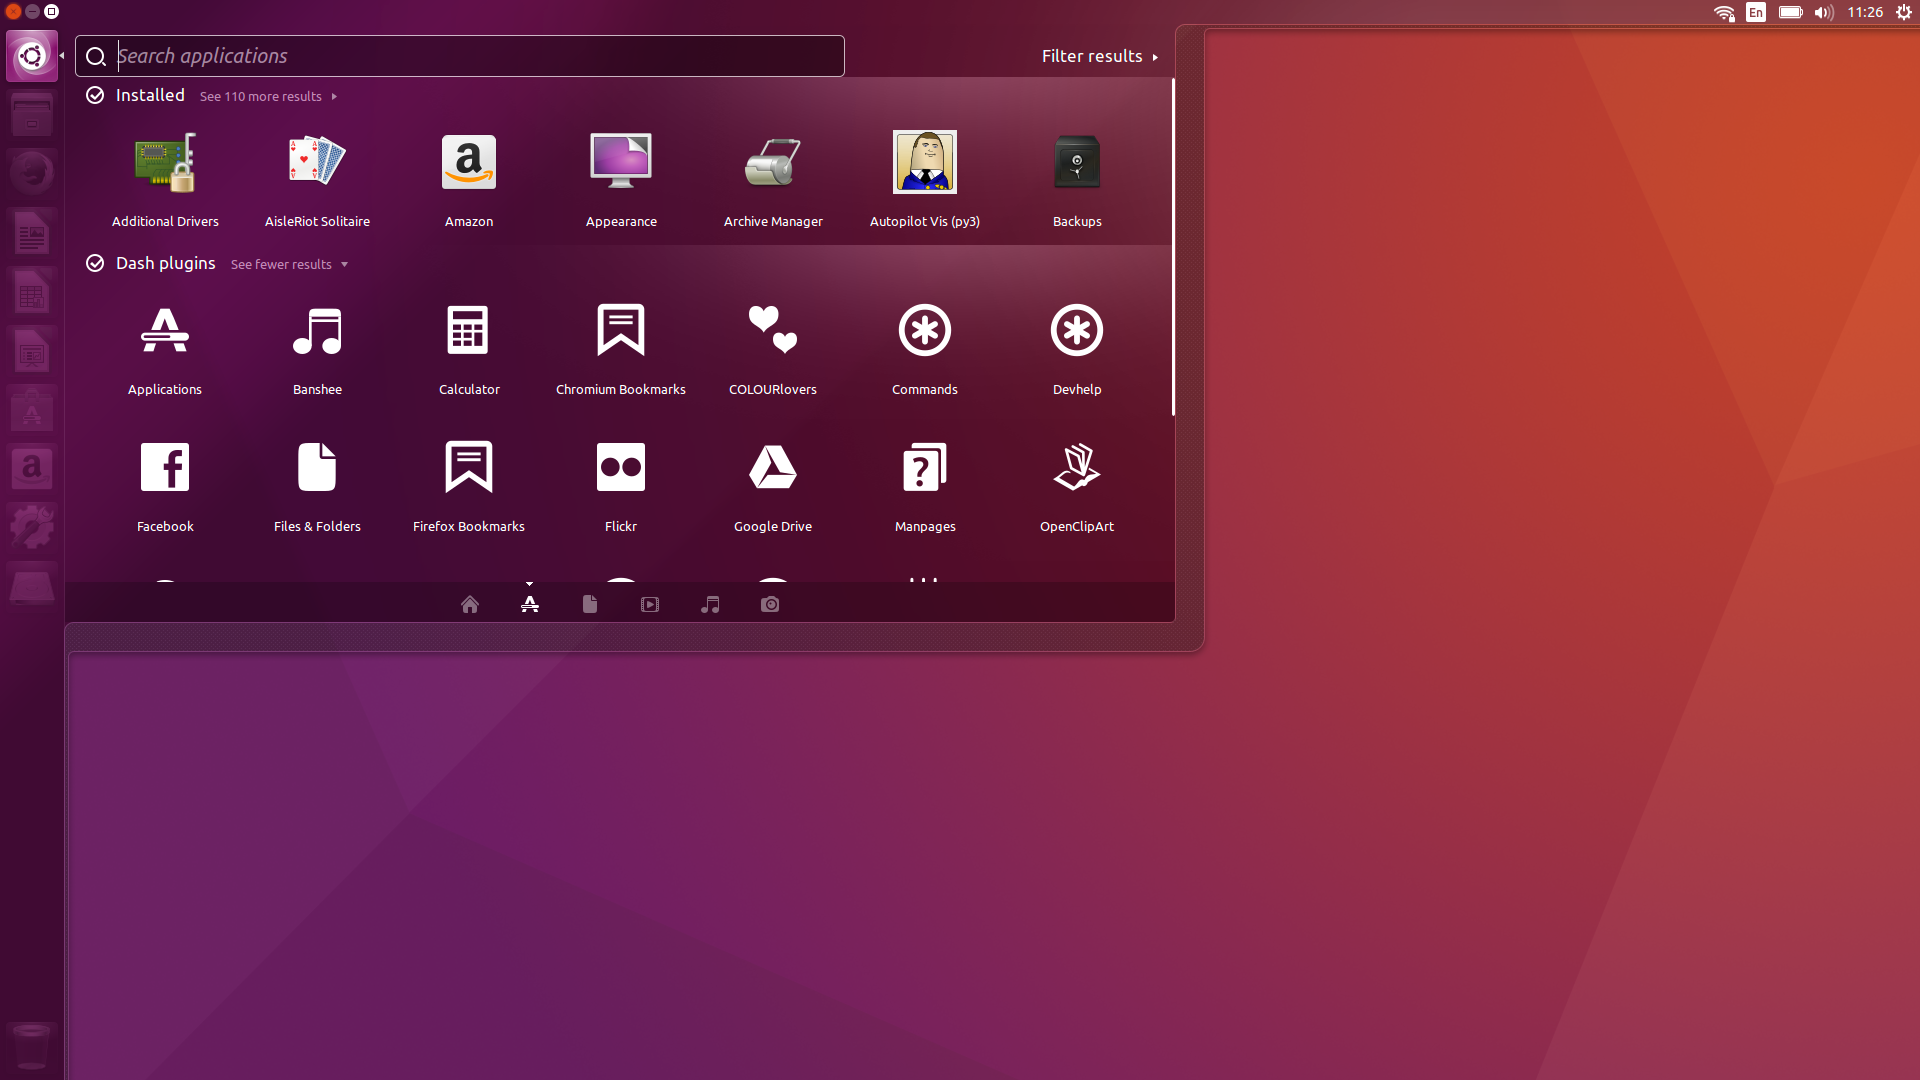1920x1080 pixels.
Task: Open the Calculator plugin
Action: click(468, 348)
